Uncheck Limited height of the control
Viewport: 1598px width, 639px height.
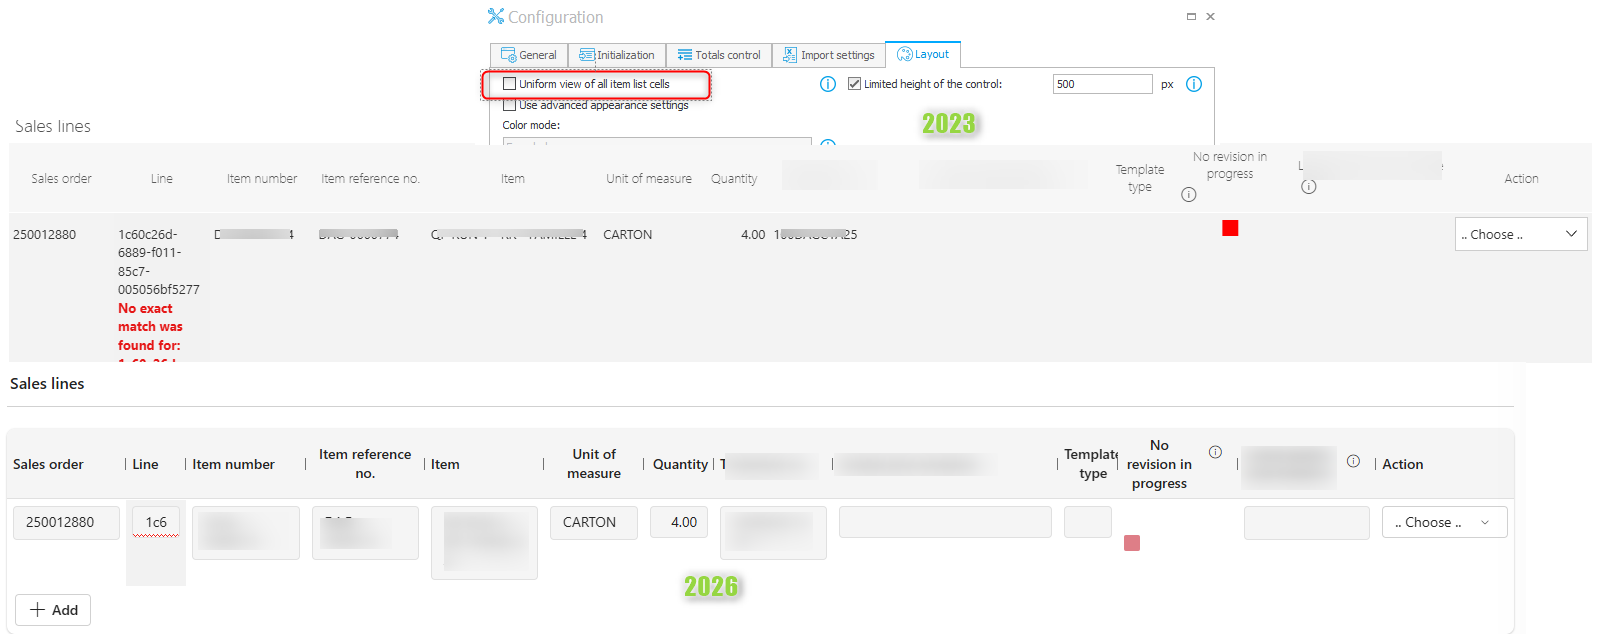(854, 84)
